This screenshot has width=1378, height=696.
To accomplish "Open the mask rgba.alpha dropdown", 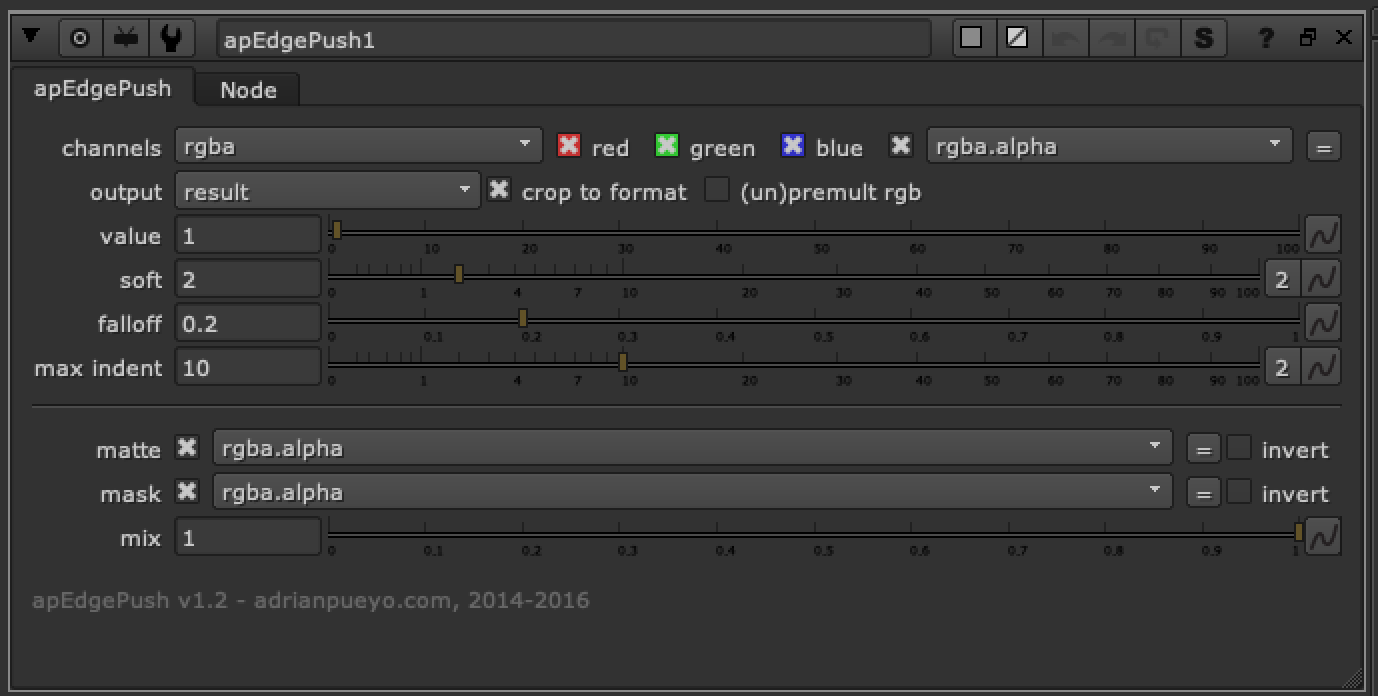I will coord(690,491).
